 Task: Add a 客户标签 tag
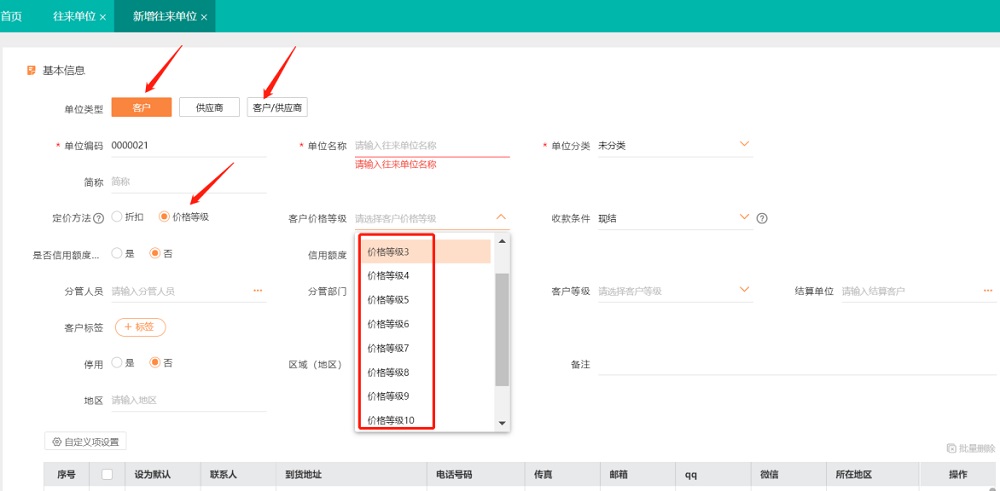(x=140, y=327)
